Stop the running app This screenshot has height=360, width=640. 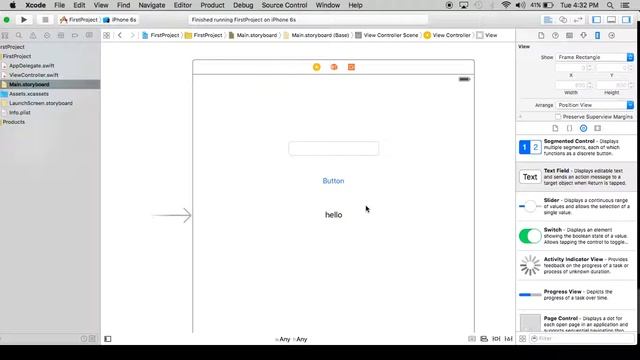pos(45,20)
